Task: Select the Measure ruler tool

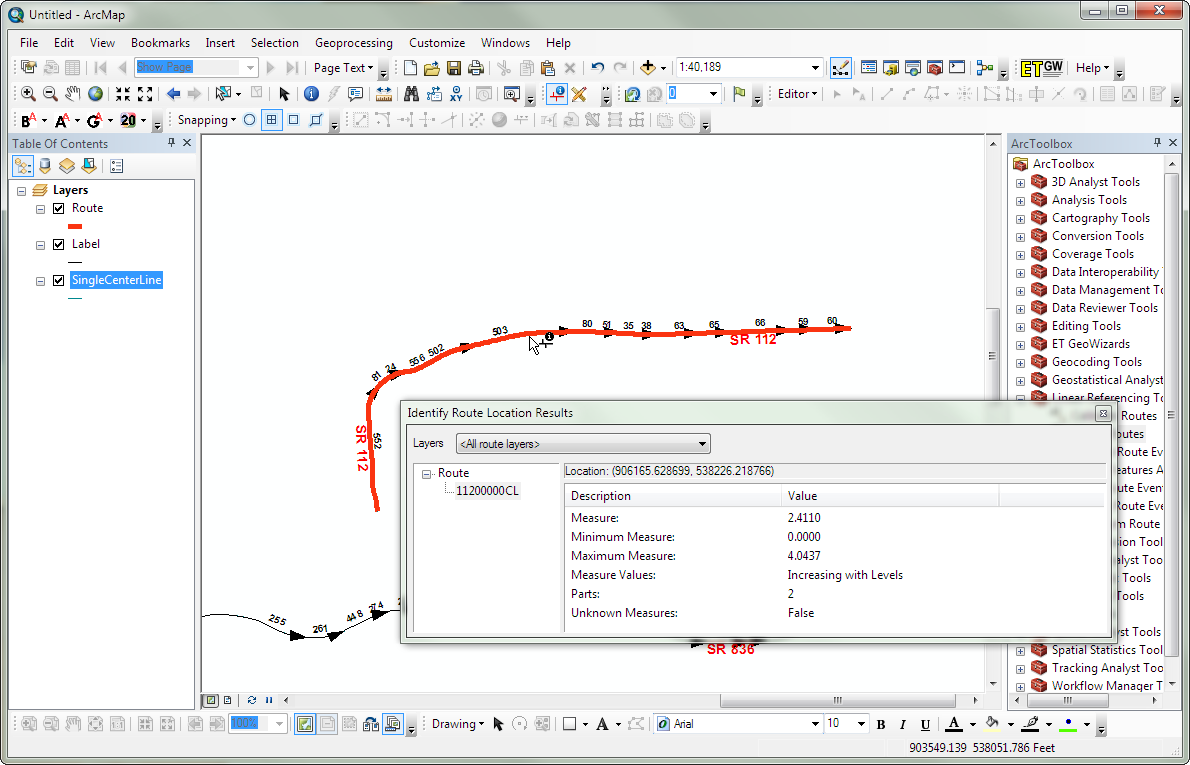Action: 383,94
